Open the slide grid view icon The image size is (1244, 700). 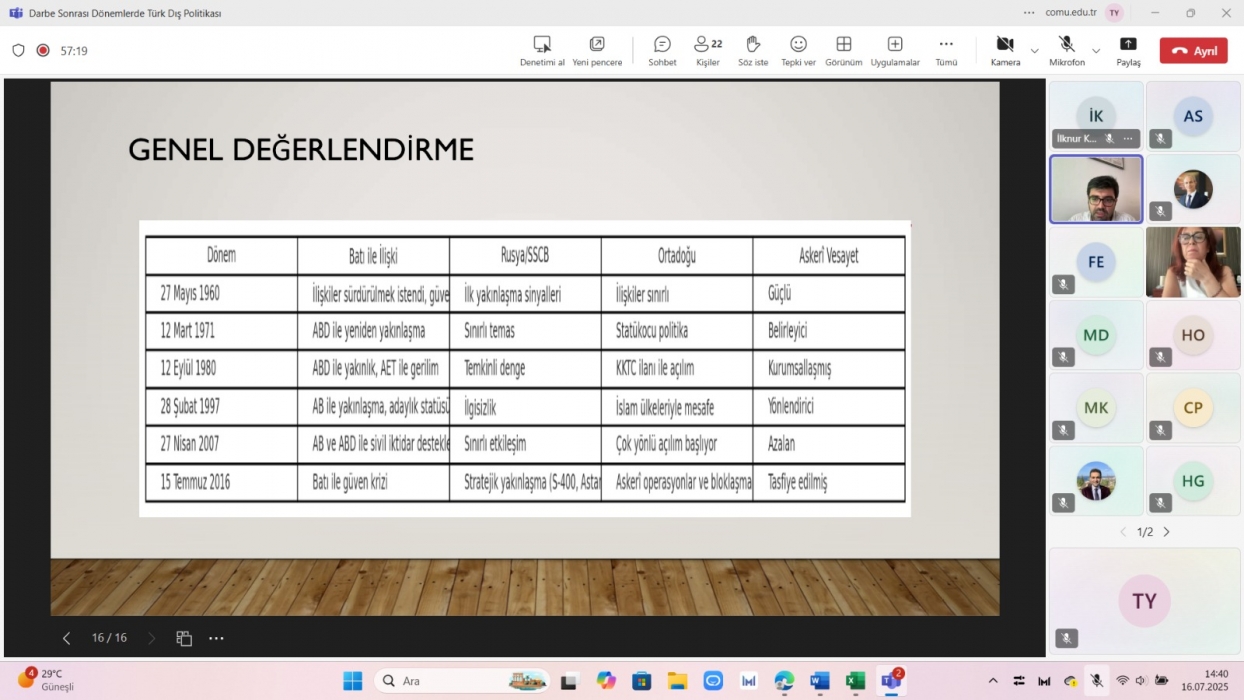coord(184,638)
